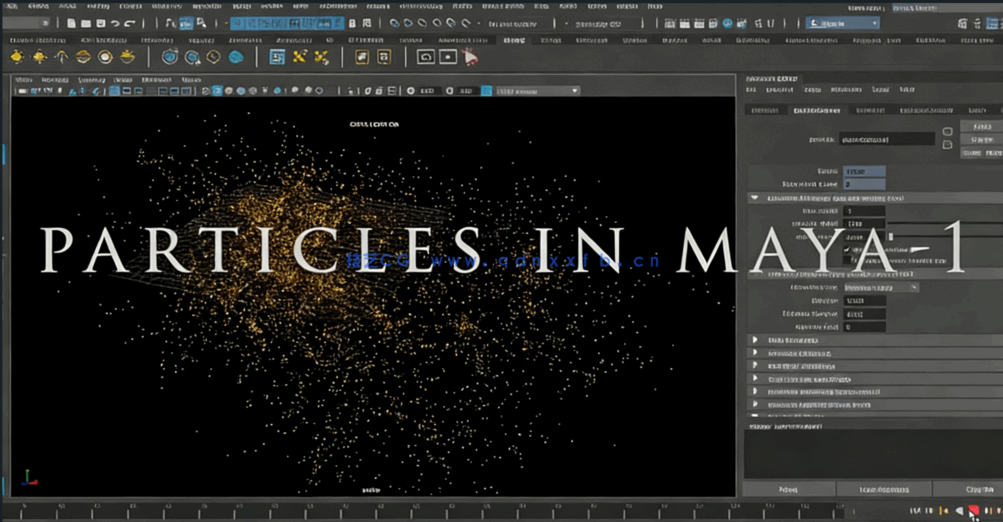Click the red button in the playback controls
The height and width of the screenshot is (522, 1003).
(973, 511)
